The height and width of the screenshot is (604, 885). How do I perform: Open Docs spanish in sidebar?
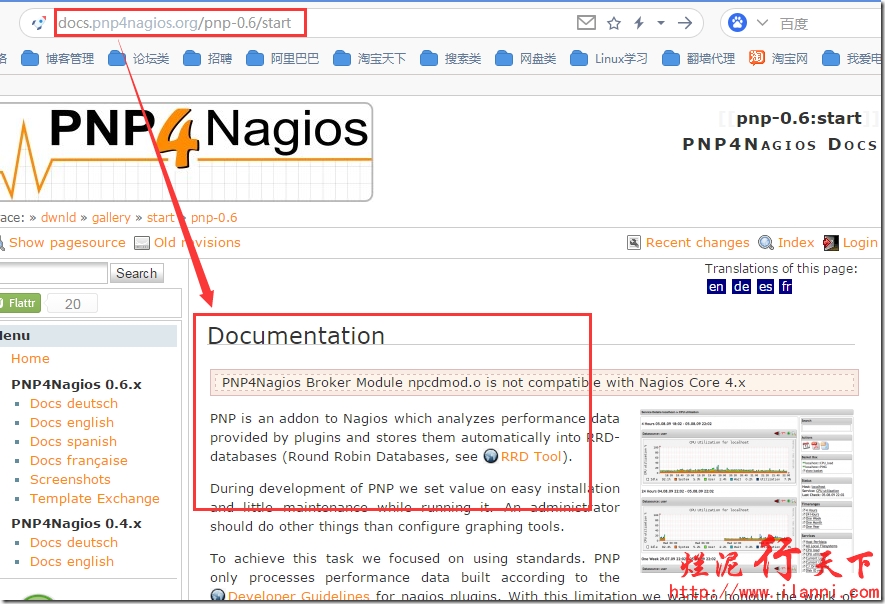click(x=73, y=441)
